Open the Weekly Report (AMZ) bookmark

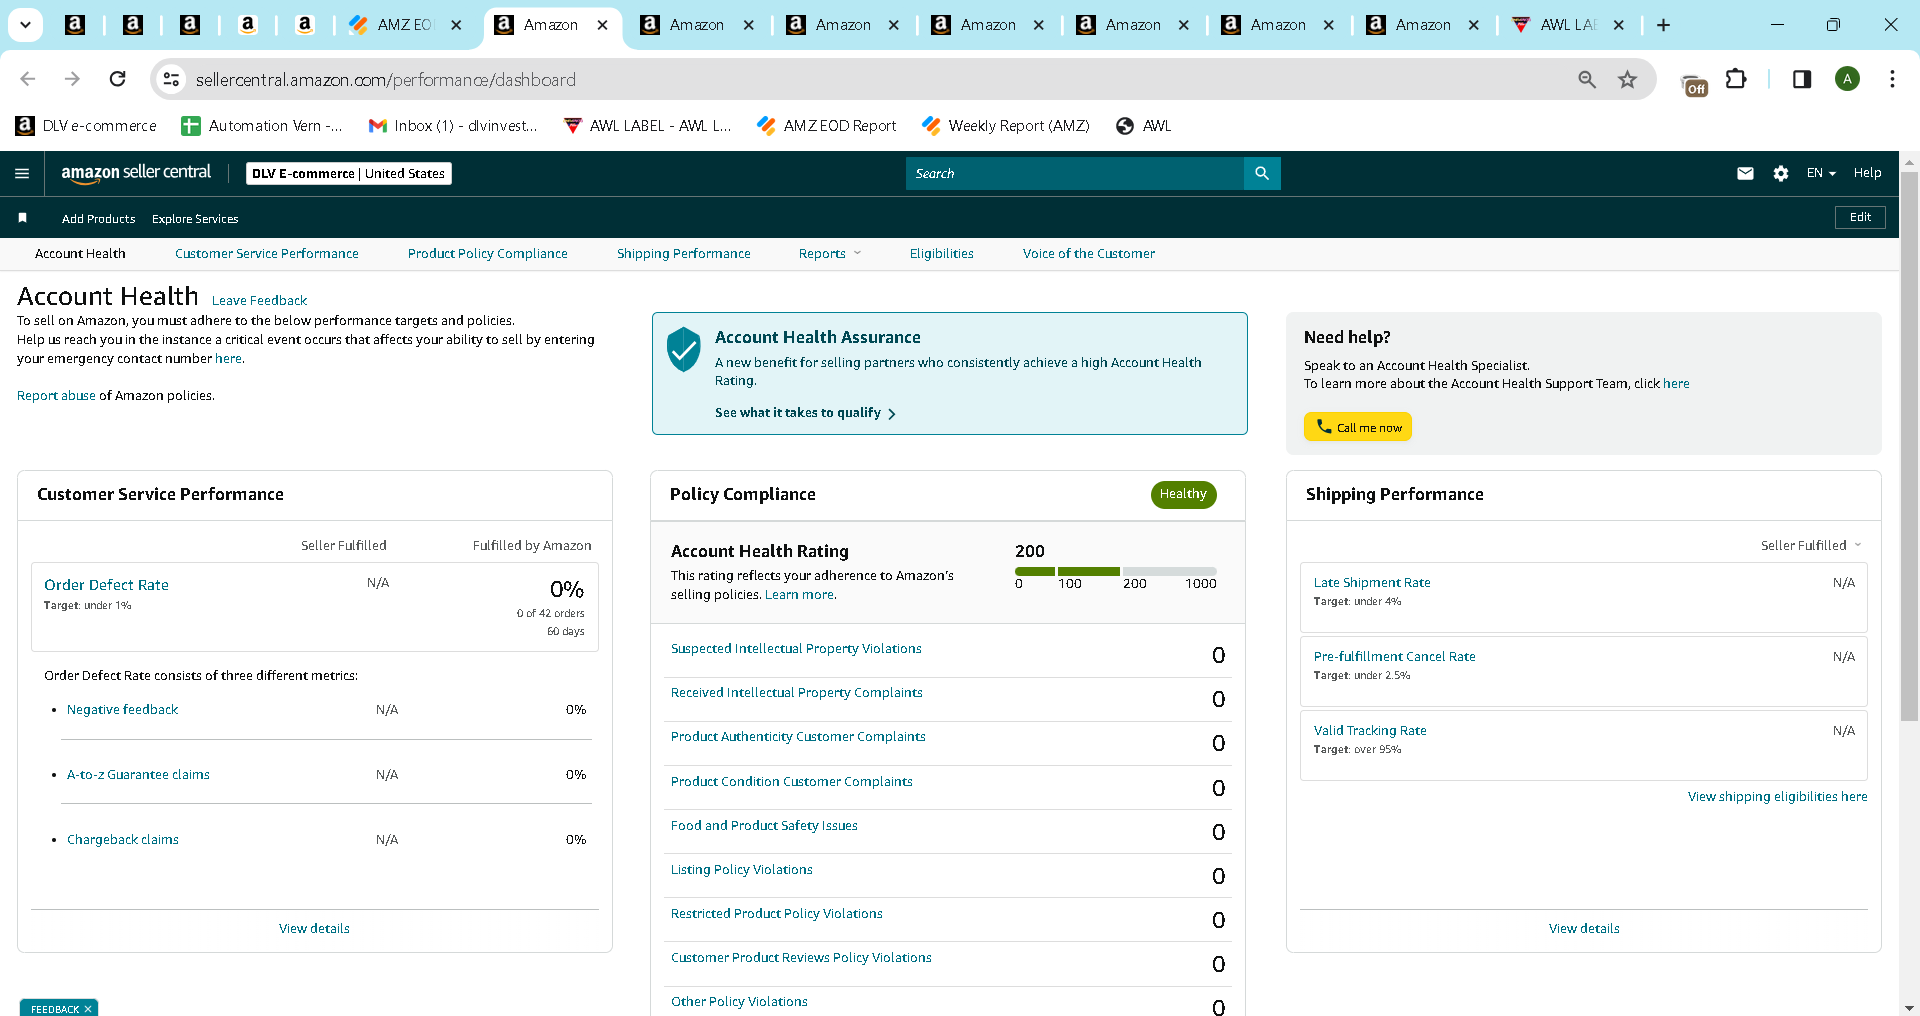(1006, 125)
